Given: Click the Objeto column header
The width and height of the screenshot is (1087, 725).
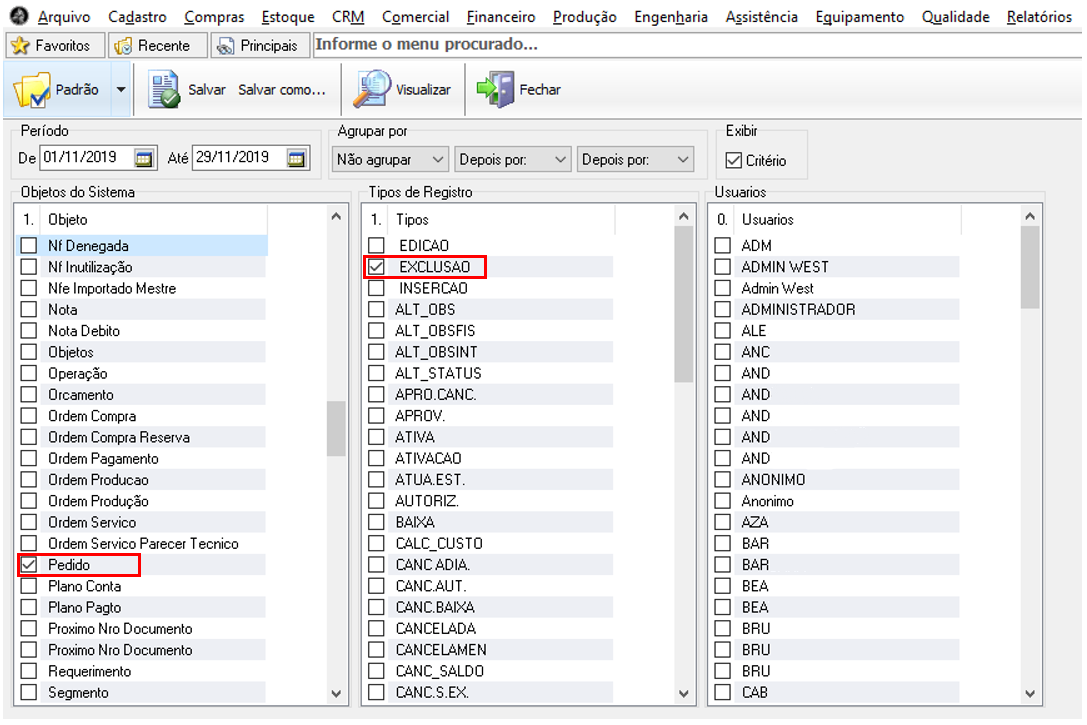Looking at the screenshot, I should tap(153, 220).
